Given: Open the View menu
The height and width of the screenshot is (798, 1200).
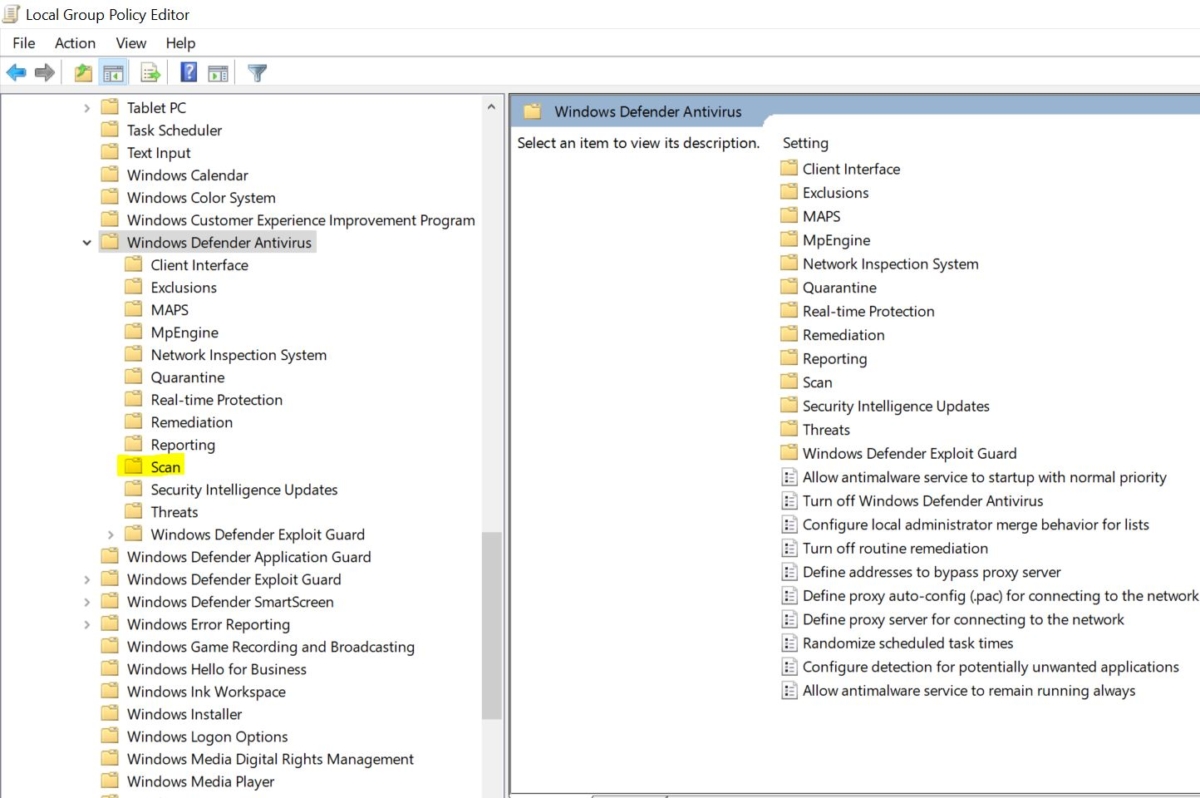Looking at the screenshot, I should click(131, 43).
